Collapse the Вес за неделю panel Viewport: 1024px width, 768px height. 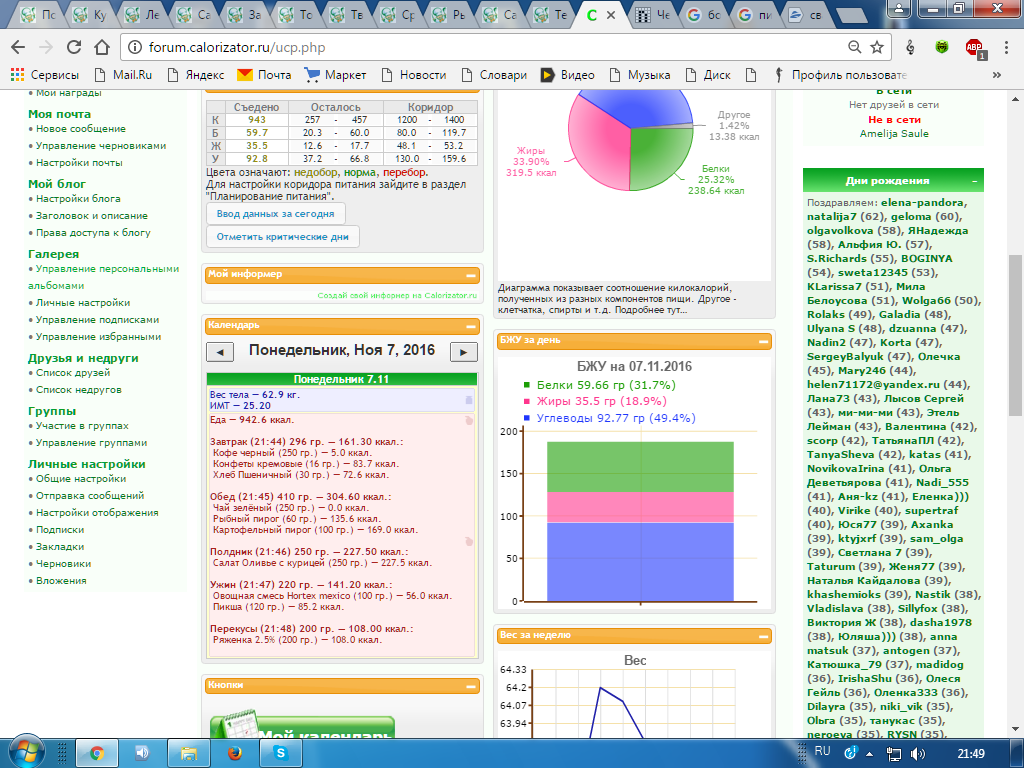pos(762,636)
